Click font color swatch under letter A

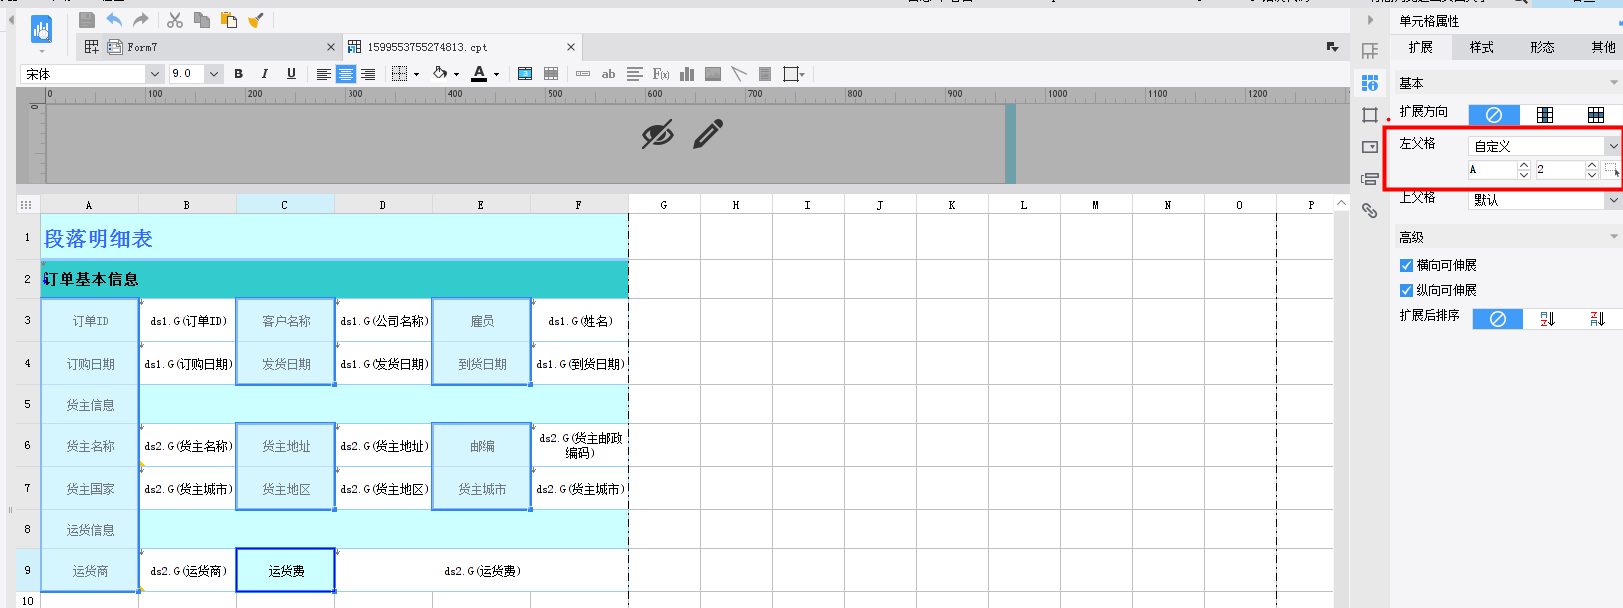point(479,74)
